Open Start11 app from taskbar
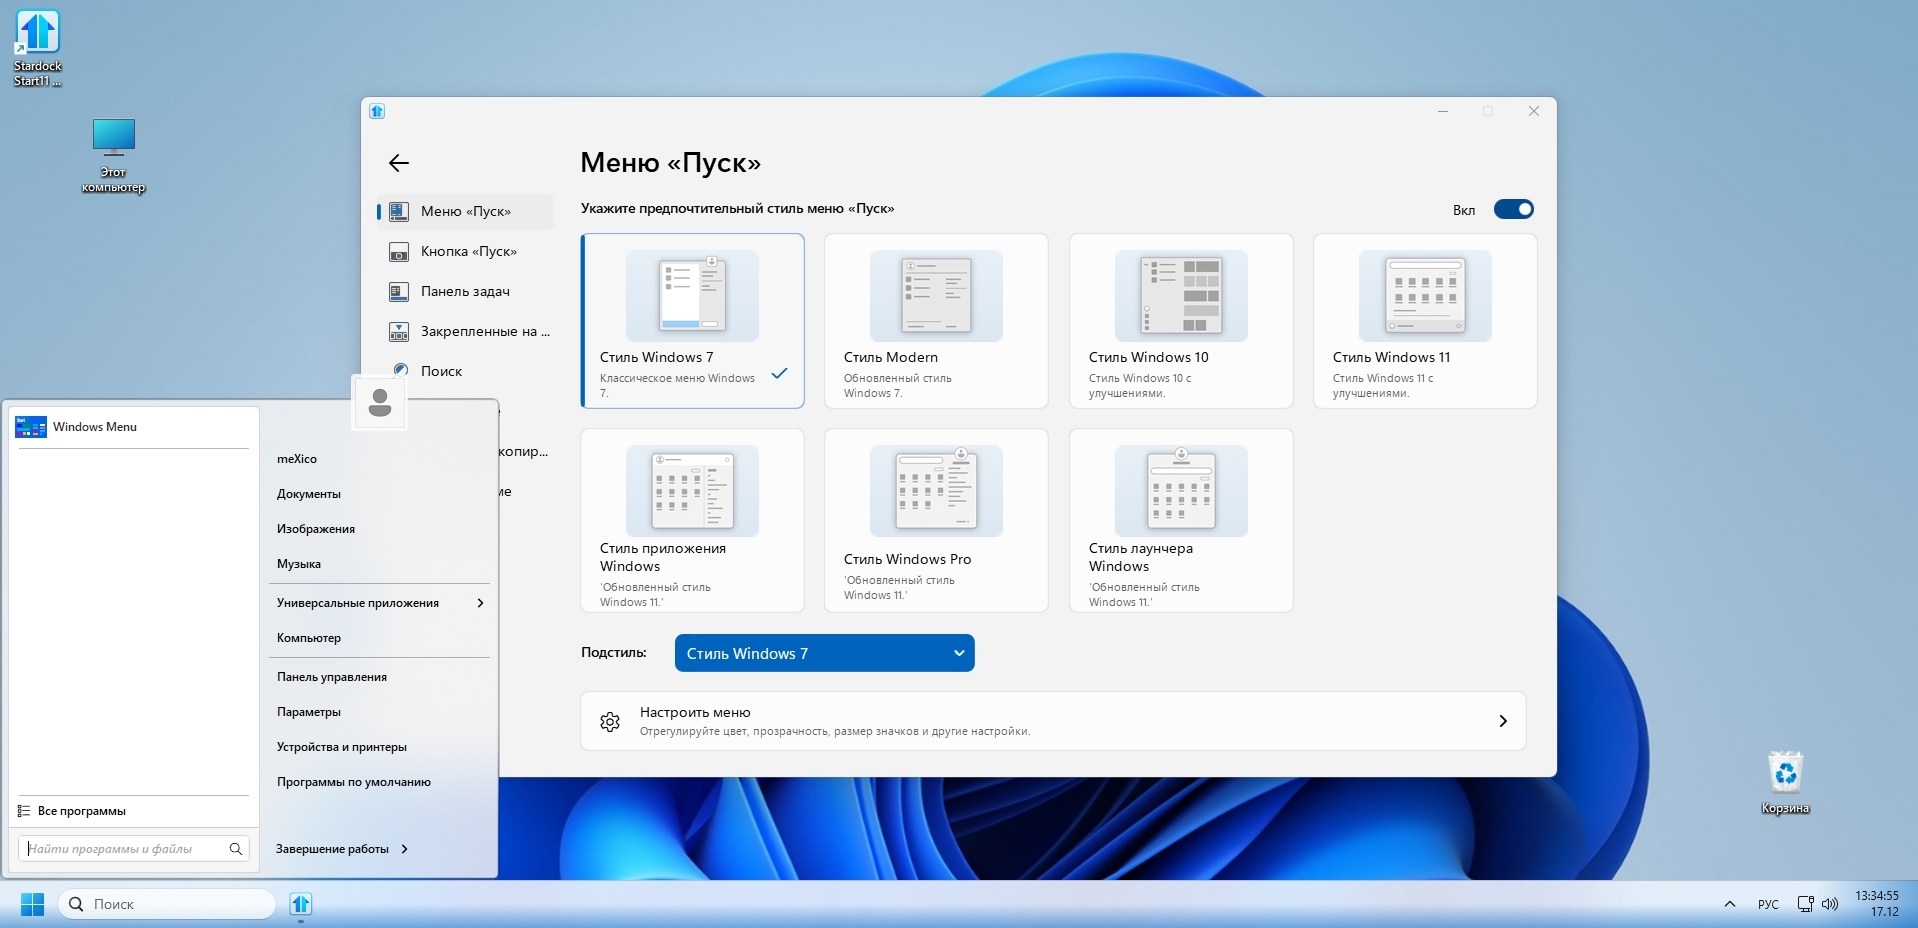The image size is (1918, 928). pyautogui.click(x=301, y=904)
